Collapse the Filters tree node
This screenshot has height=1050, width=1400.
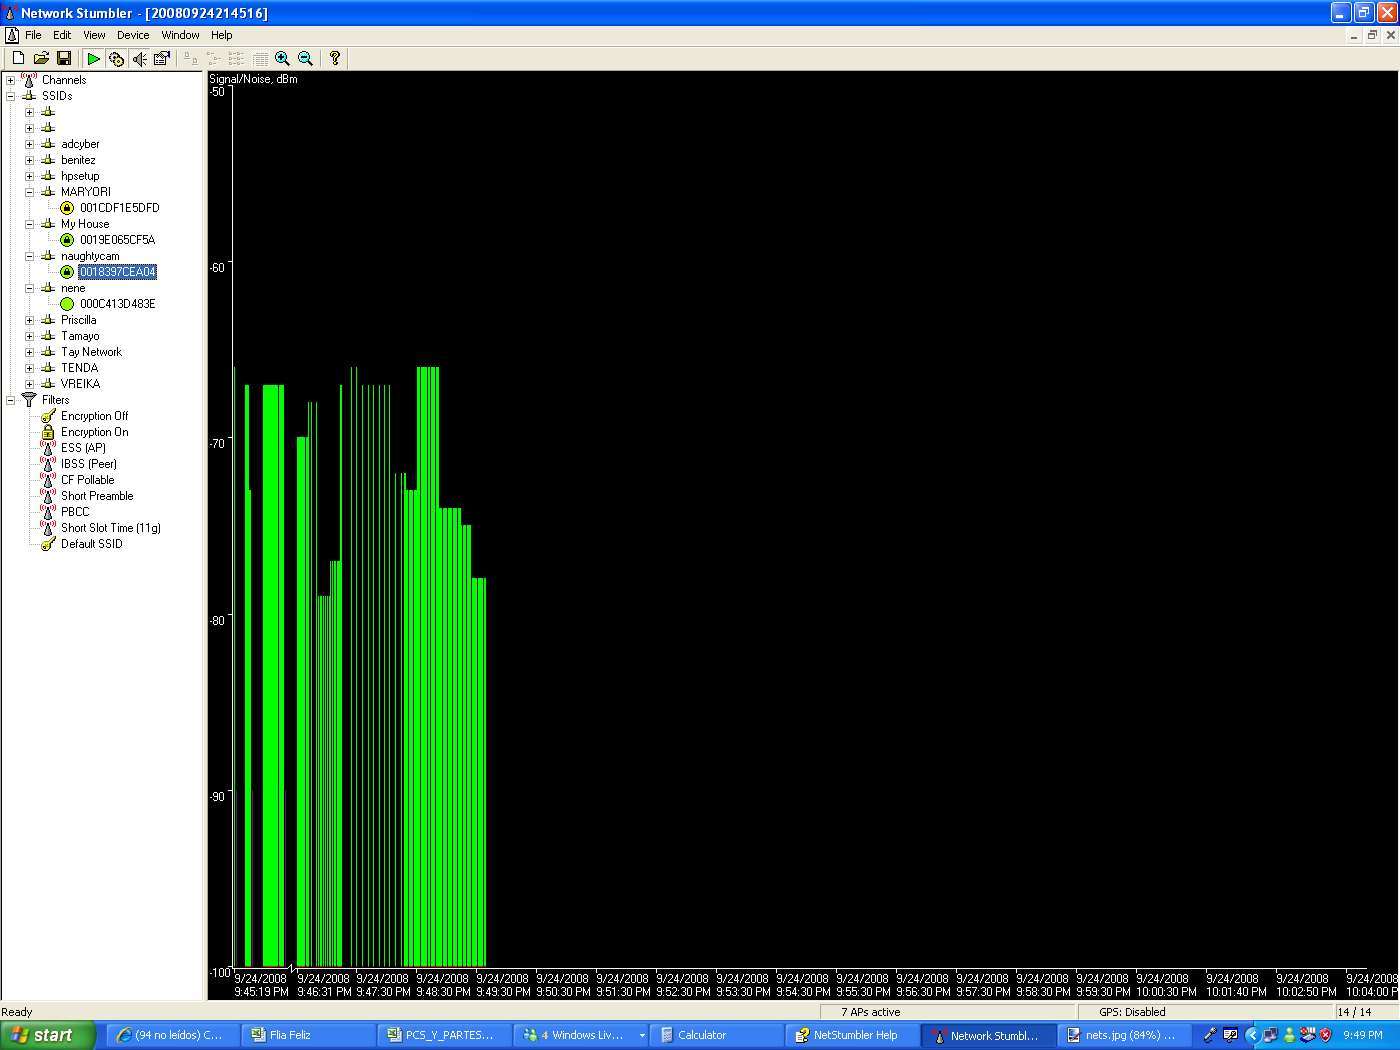[10, 400]
